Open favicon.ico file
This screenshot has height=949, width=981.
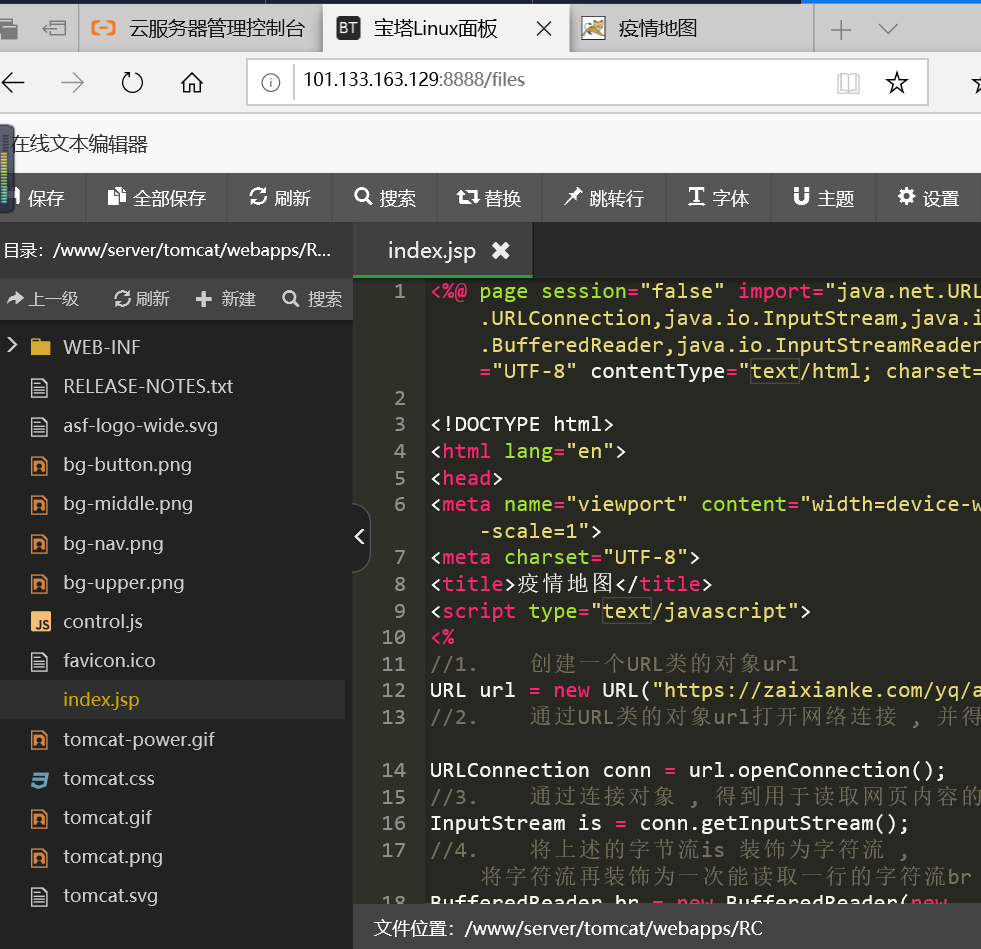point(109,661)
